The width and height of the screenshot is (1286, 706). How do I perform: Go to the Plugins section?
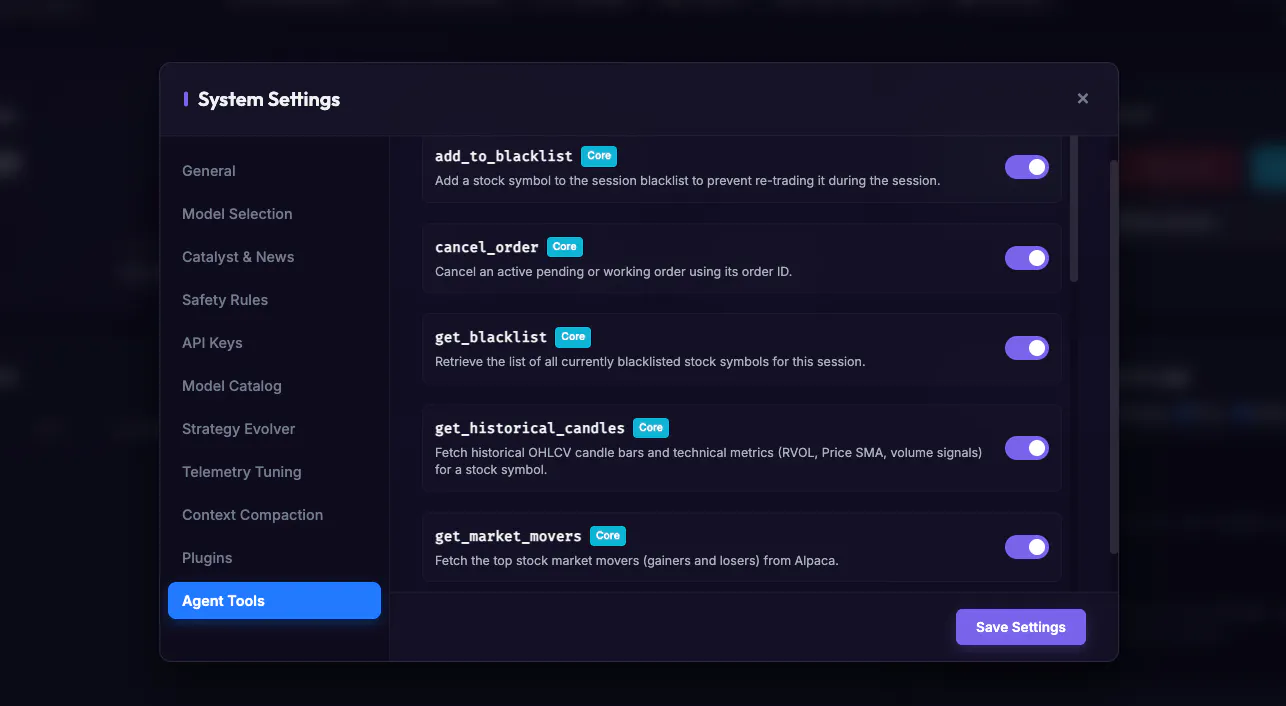pos(274,558)
